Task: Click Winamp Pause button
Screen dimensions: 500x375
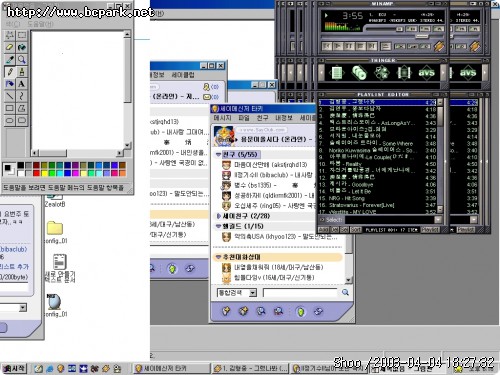Action: click(349, 46)
